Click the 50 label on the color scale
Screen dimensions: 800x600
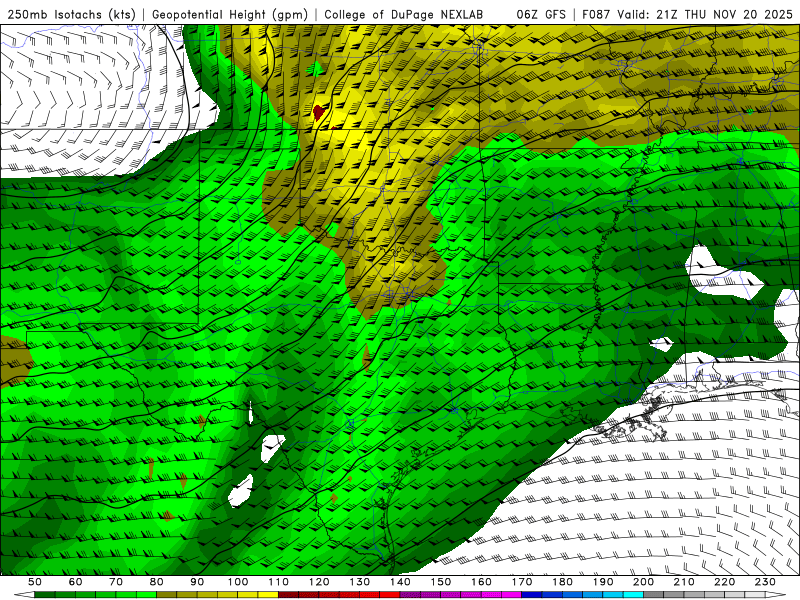click(x=35, y=582)
